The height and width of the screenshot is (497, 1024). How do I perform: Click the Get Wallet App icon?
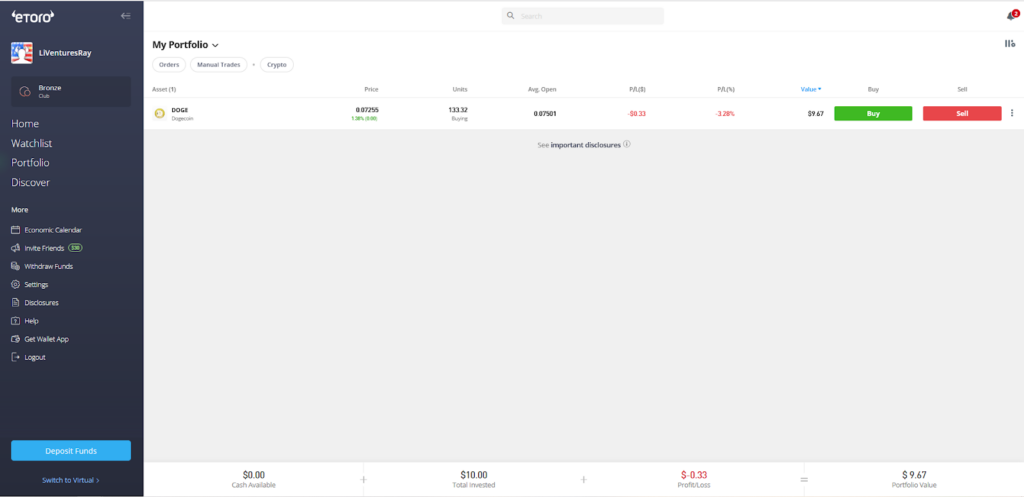(x=16, y=340)
